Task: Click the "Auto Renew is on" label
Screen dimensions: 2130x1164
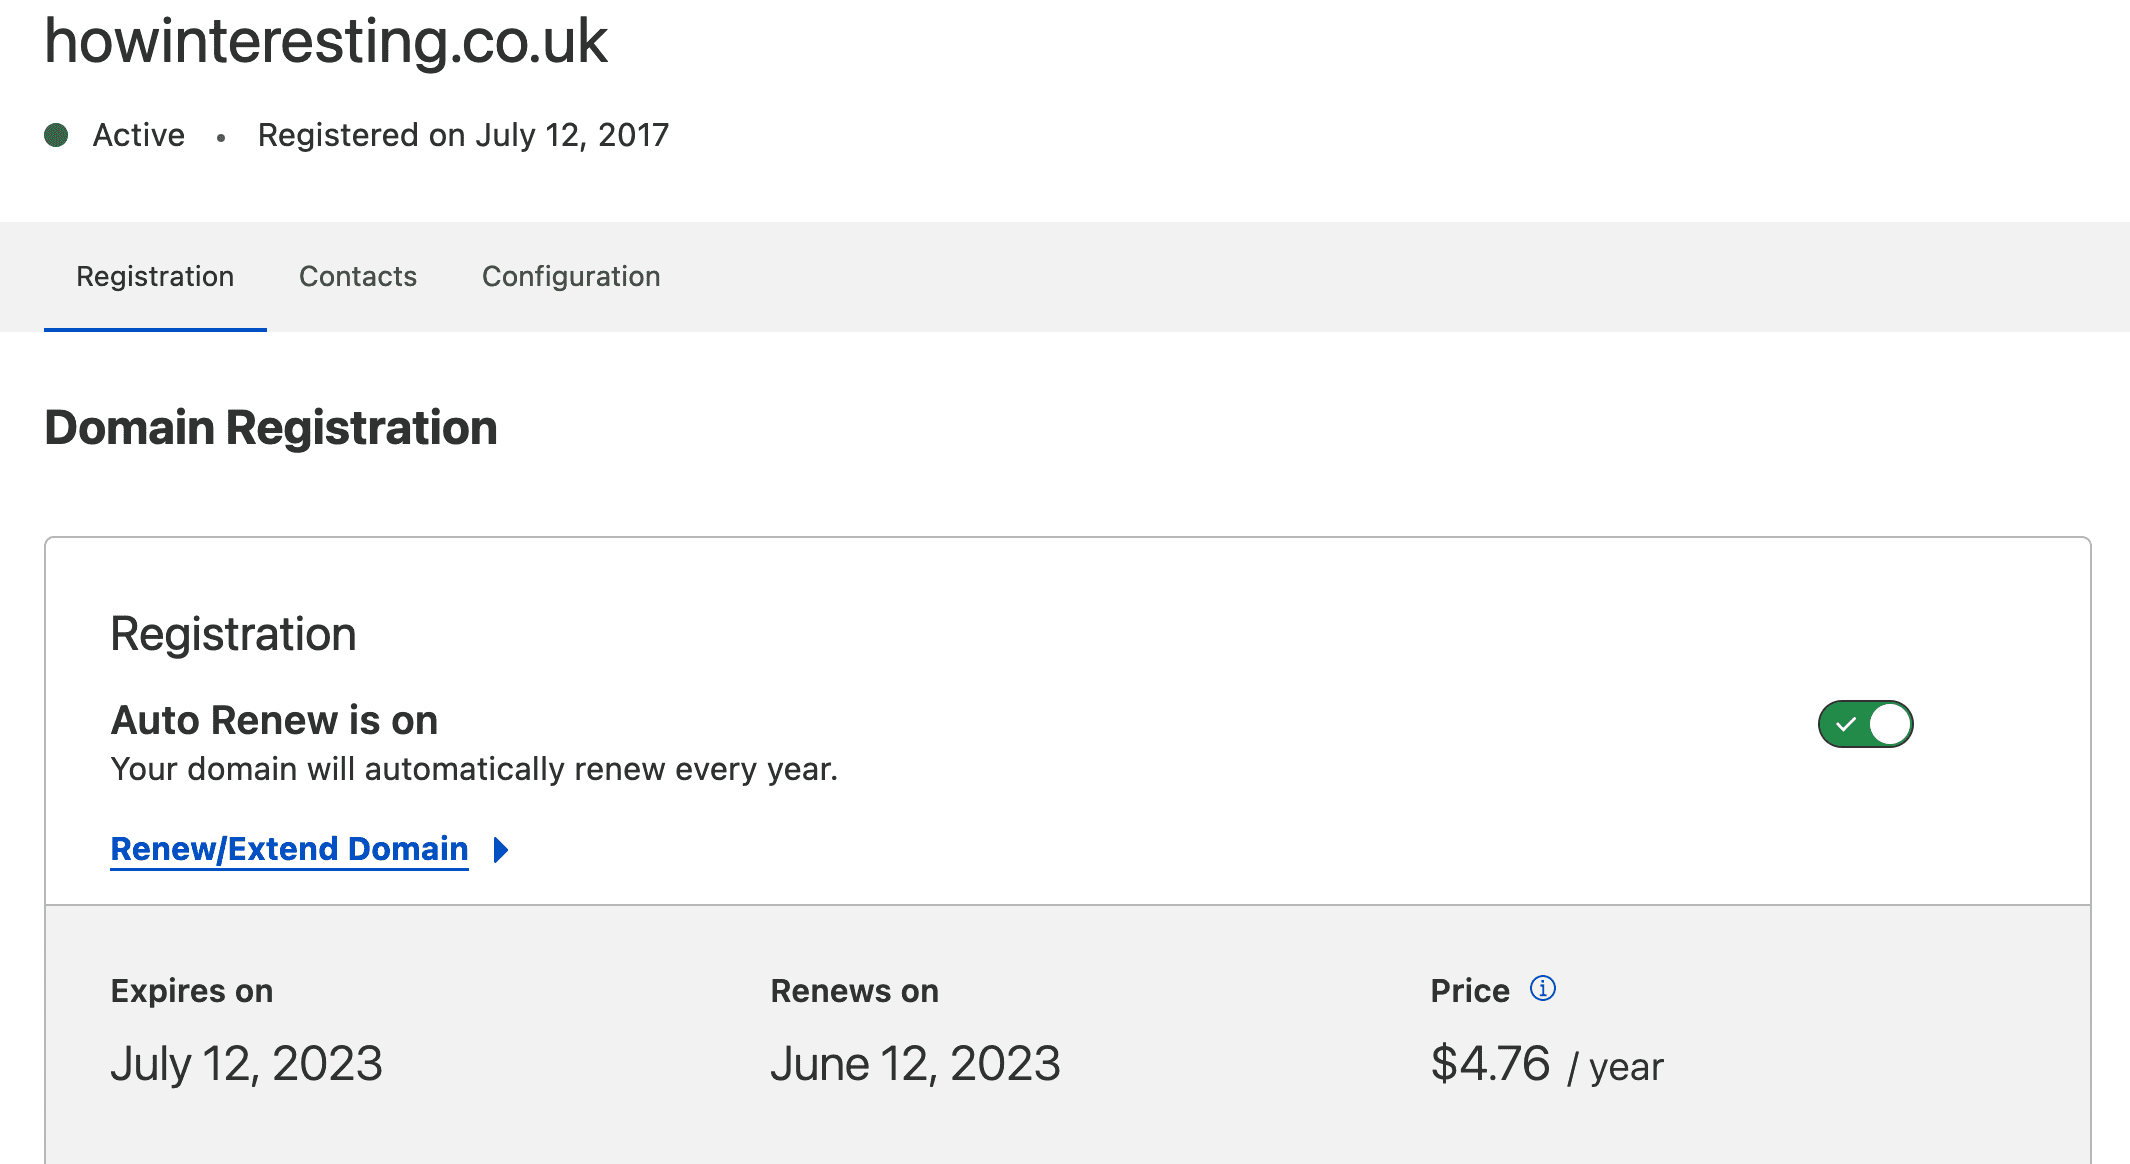Action: (x=274, y=720)
